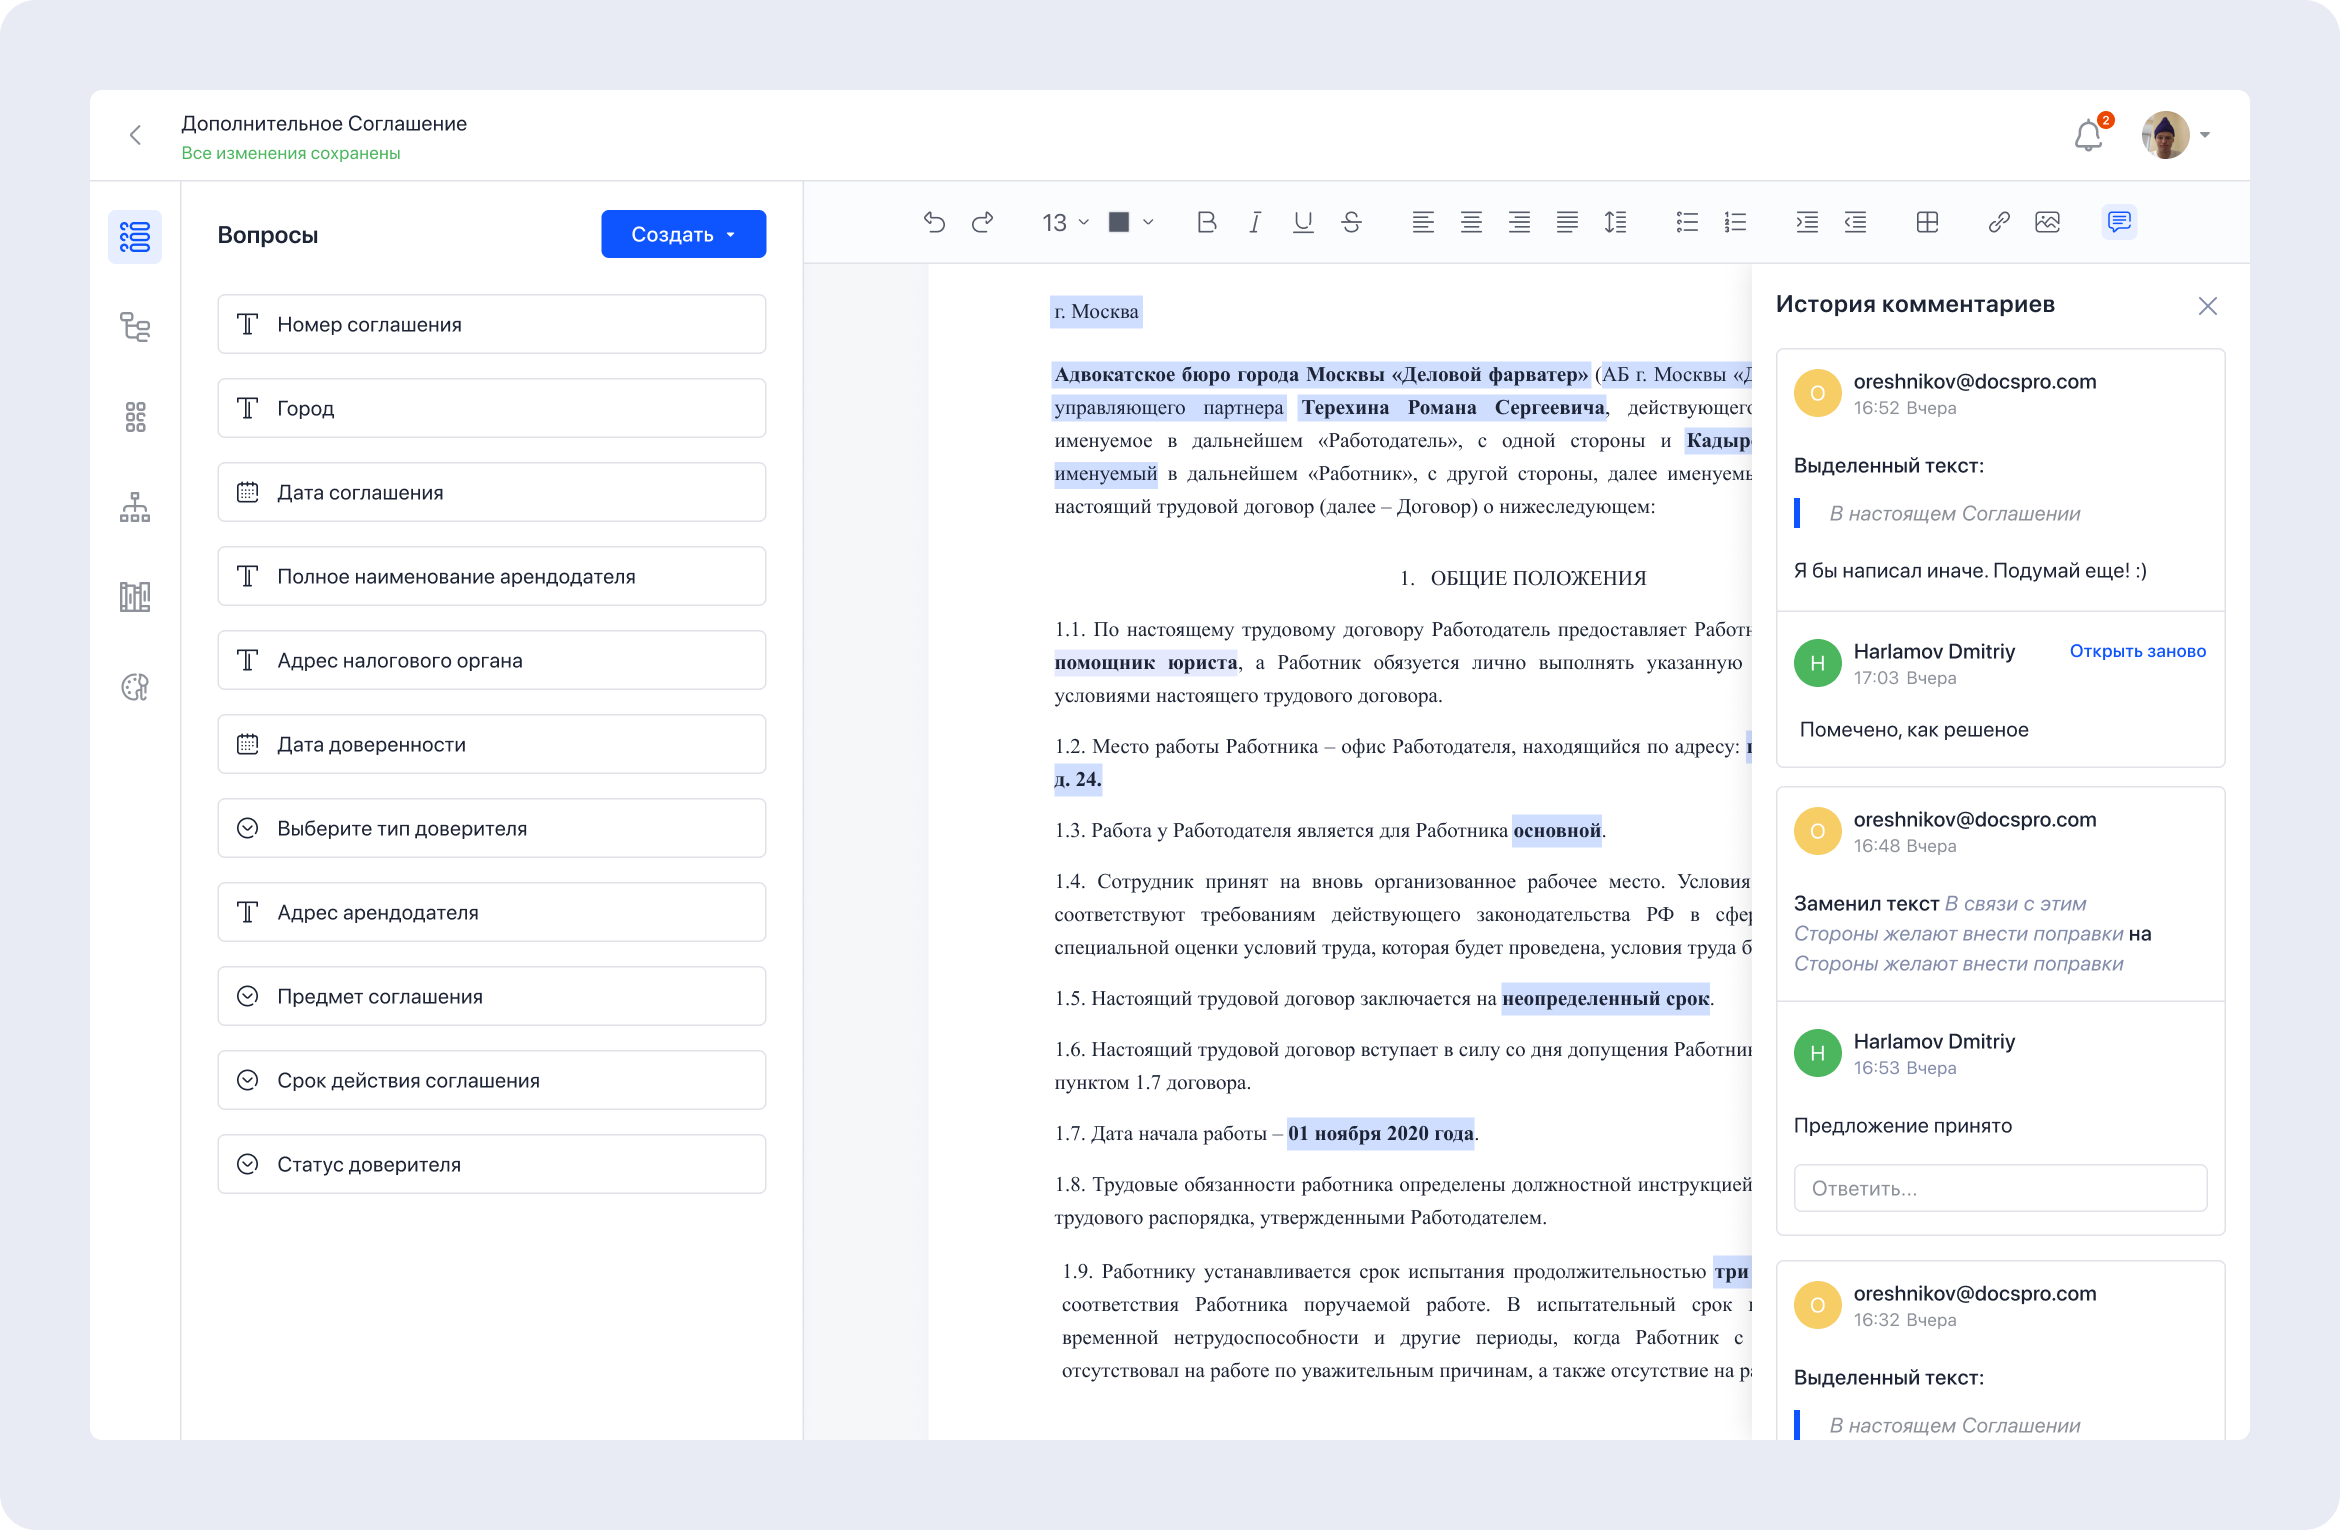Increase paragraph indent
Viewport: 2340px width, 1530px height.
tap(1807, 222)
